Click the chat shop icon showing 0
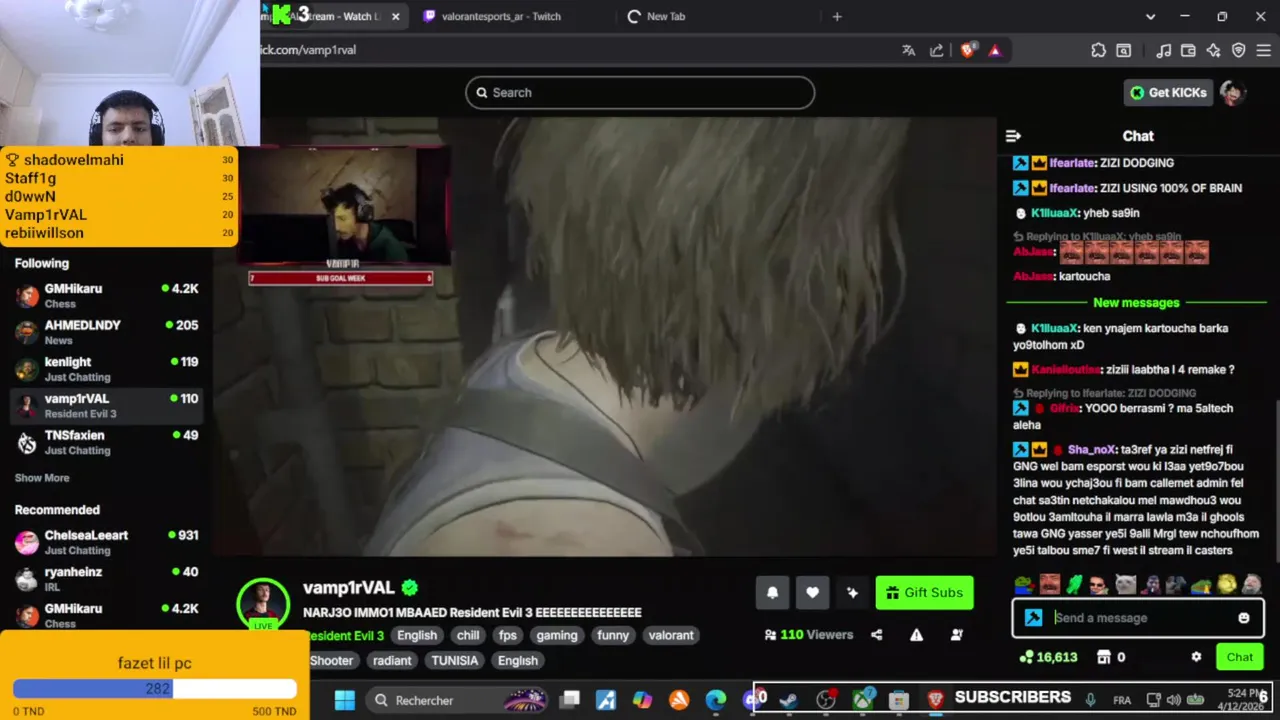1280x720 pixels. pos(1111,657)
